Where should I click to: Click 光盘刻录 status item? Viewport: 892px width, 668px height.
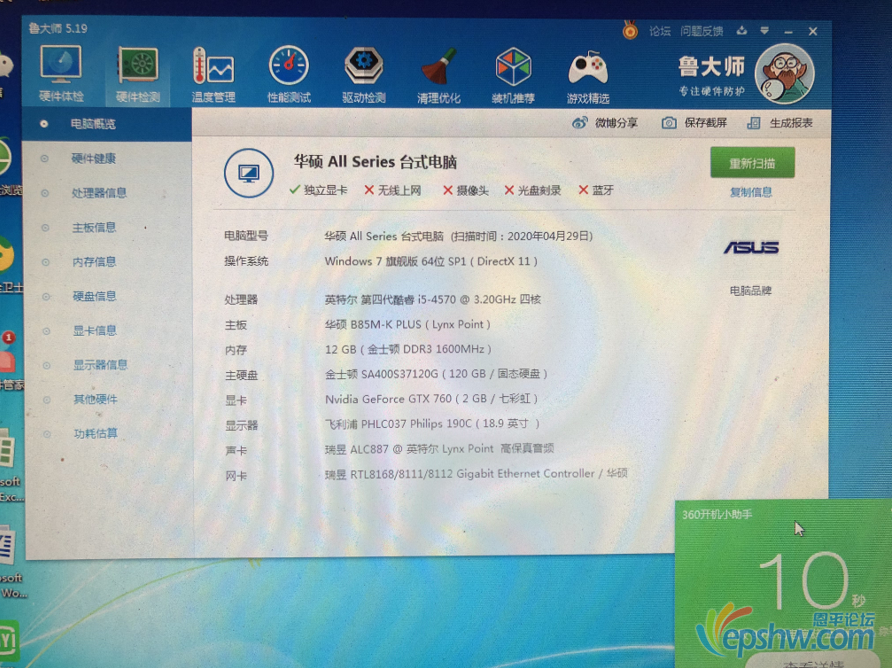coord(532,191)
